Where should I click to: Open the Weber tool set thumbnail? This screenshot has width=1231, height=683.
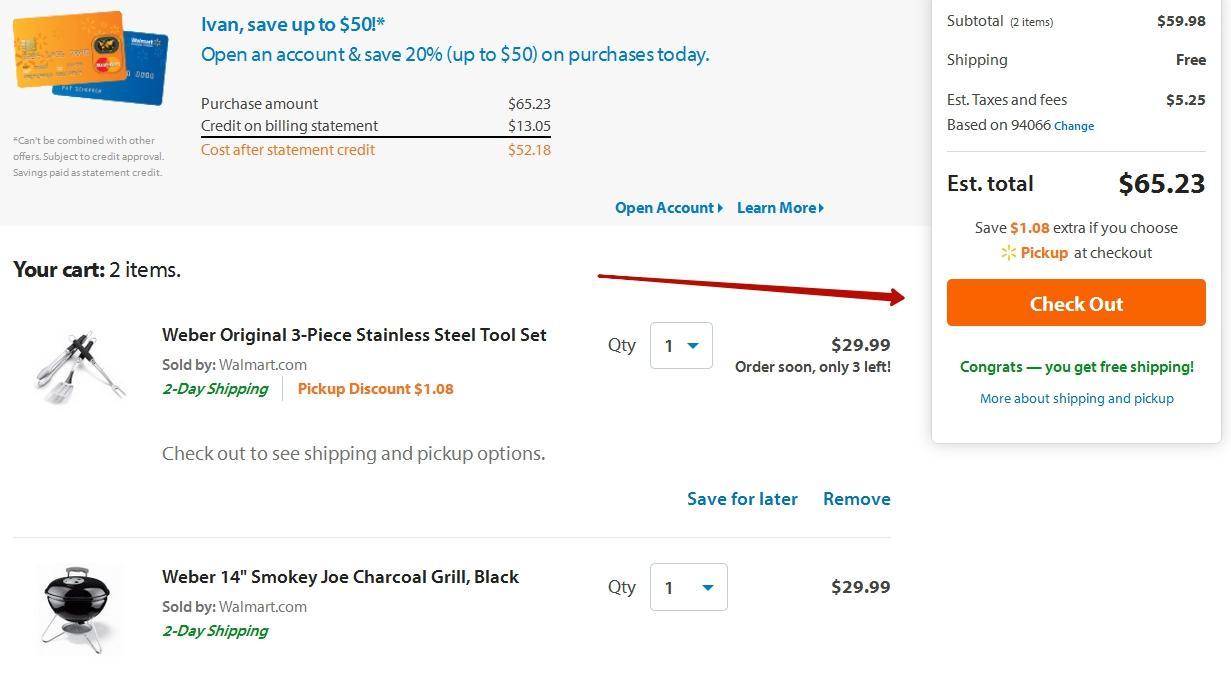click(82, 365)
